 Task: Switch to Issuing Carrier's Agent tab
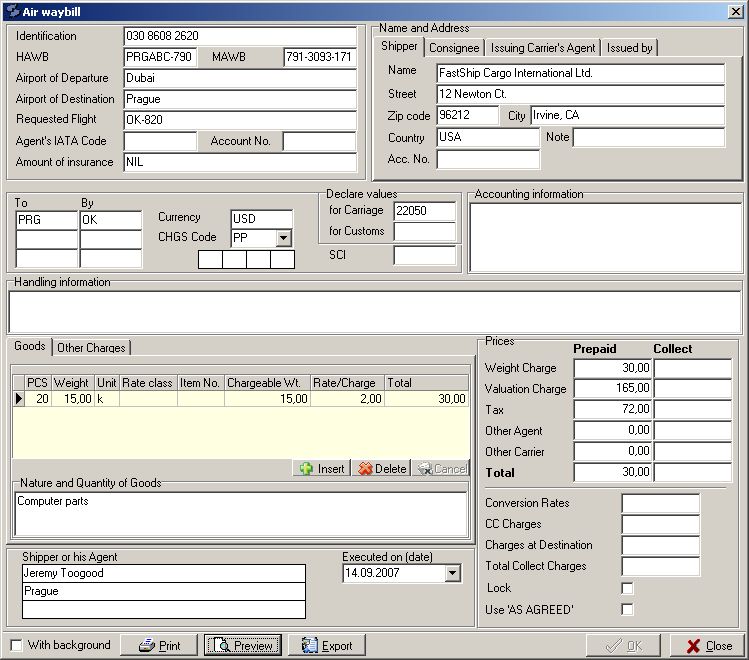pyautogui.click(x=543, y=48)
